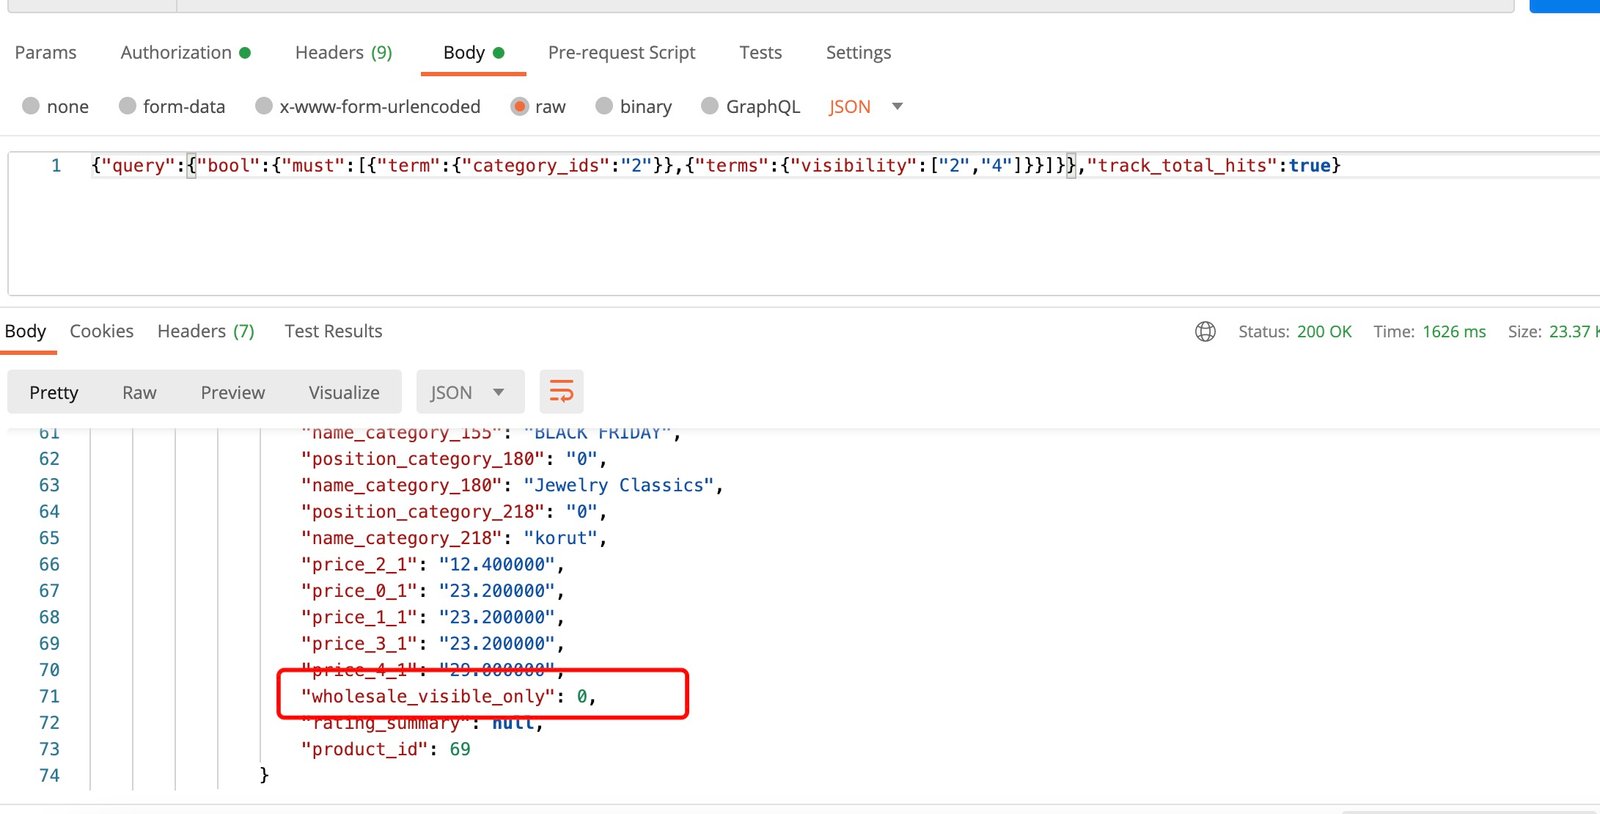Open the Params tab

45,53
